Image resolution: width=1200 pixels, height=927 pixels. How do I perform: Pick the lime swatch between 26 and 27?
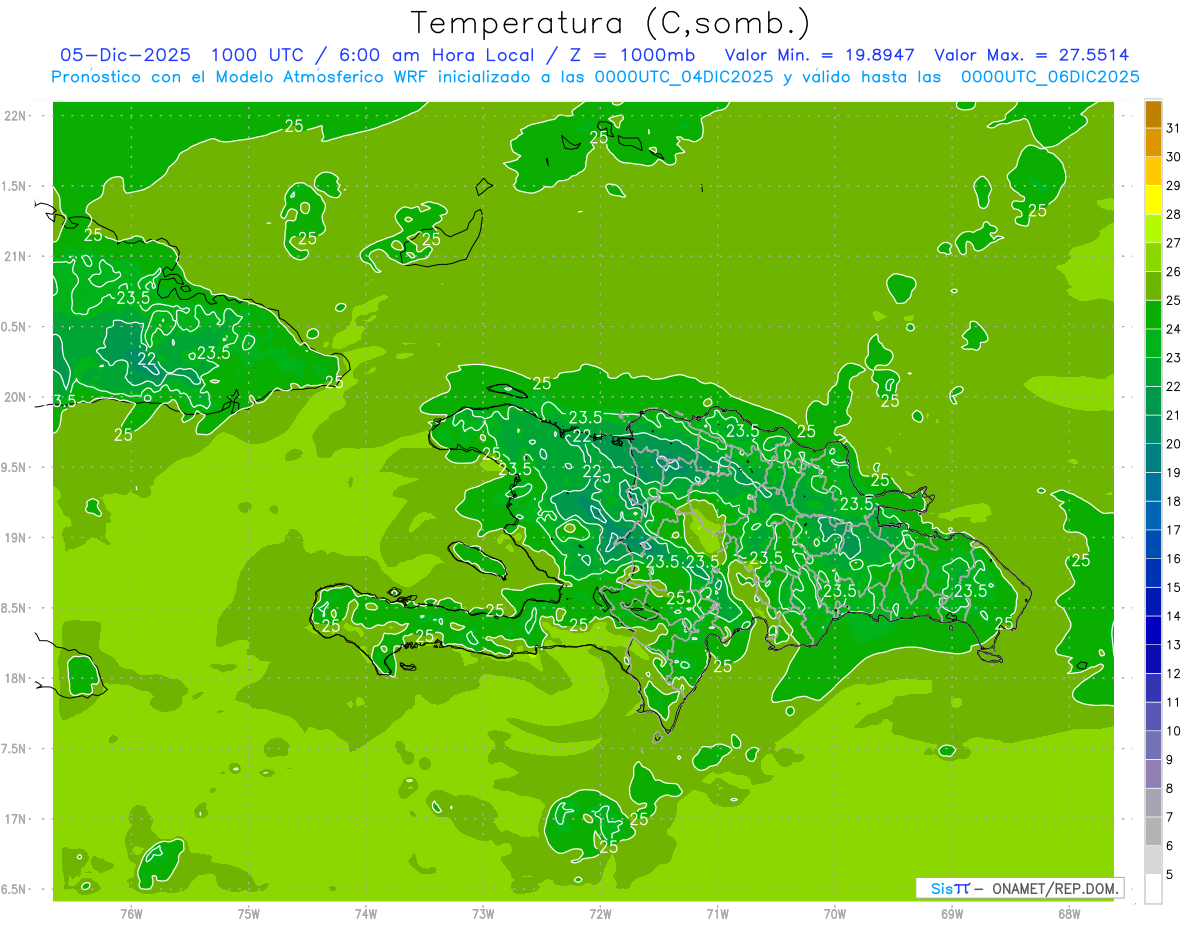1153,257
